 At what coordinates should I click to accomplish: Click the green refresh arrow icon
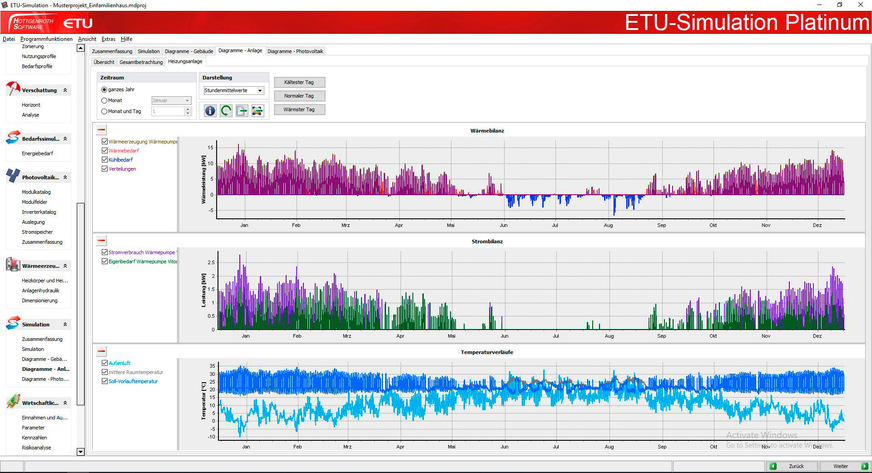[226, 111]
